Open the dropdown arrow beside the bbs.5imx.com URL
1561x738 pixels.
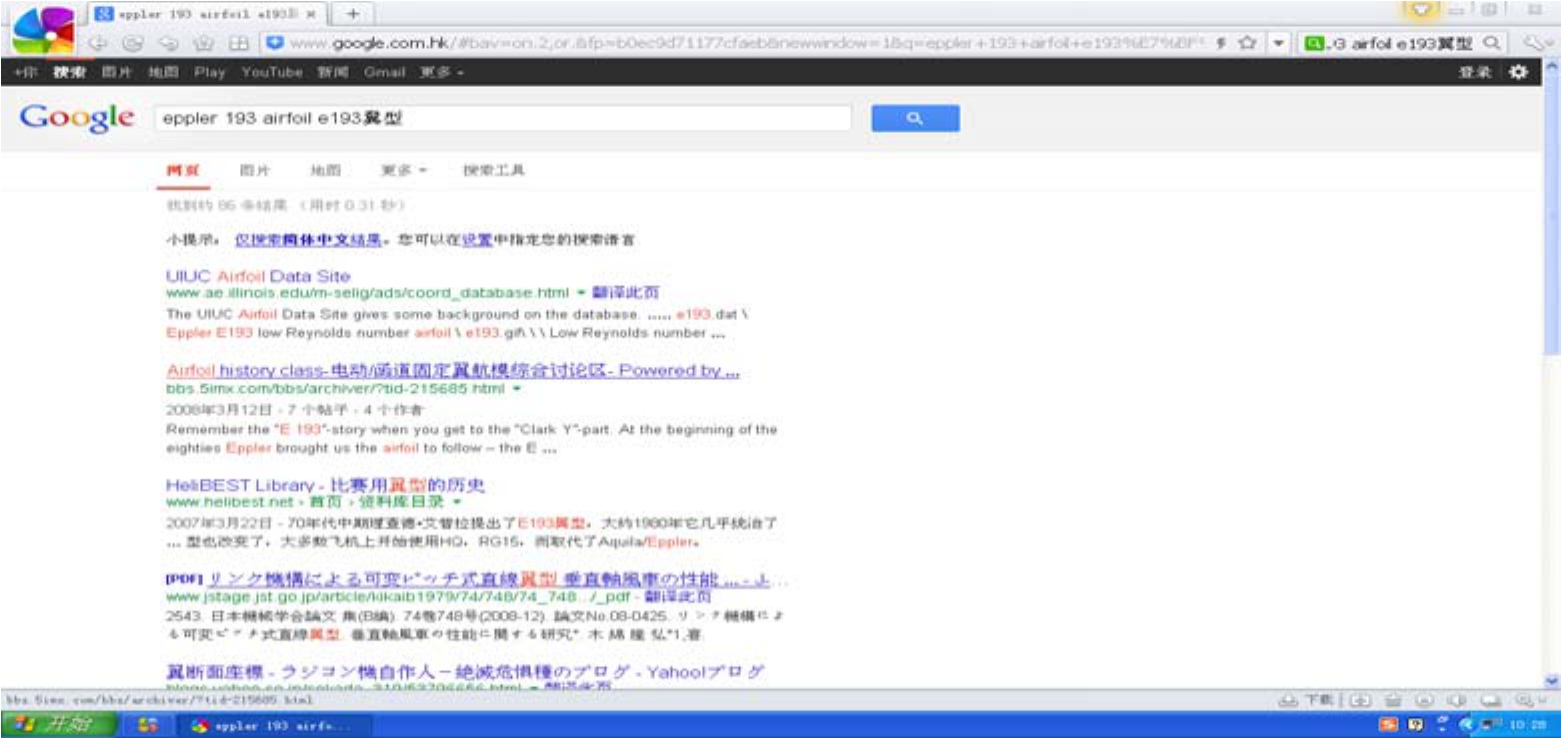click(517, 388)
